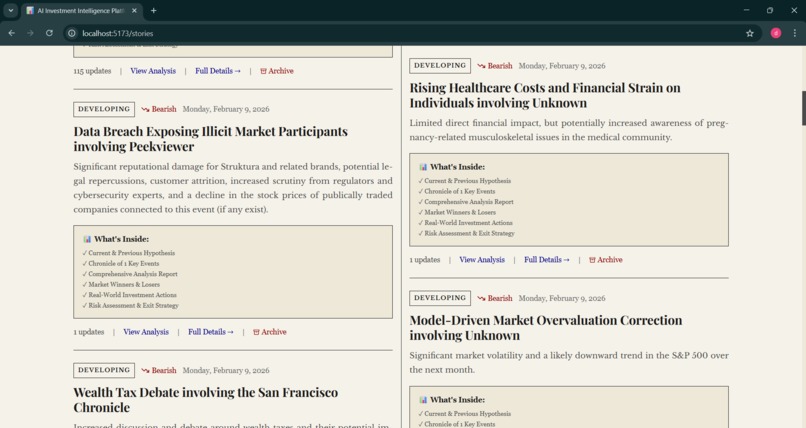Click Bearish trend icon on Model-Driven story
This screenshot has height=428, width=806.
tap(481, 298)
